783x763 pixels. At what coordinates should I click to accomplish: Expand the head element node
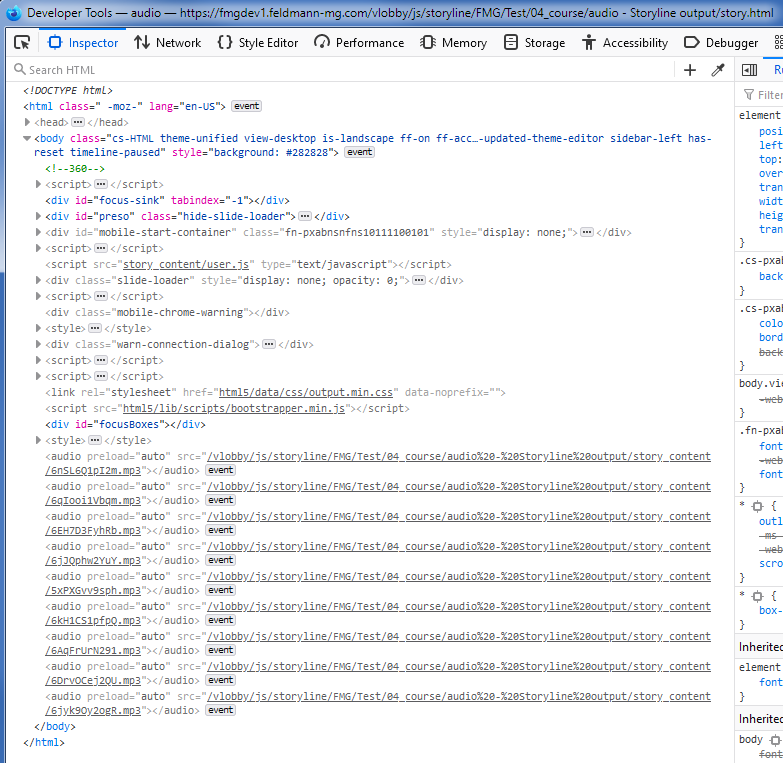tap(28, 122)
